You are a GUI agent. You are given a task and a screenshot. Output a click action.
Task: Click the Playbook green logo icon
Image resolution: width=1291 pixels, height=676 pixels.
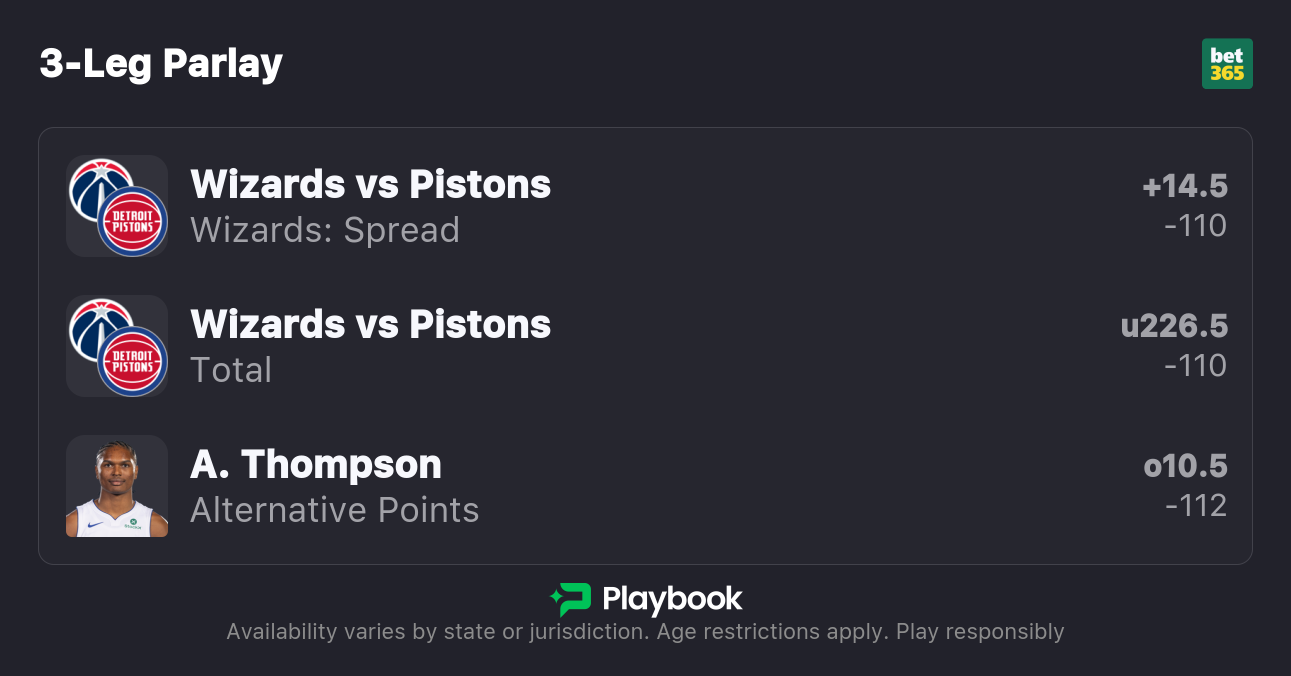pos(571,599)
